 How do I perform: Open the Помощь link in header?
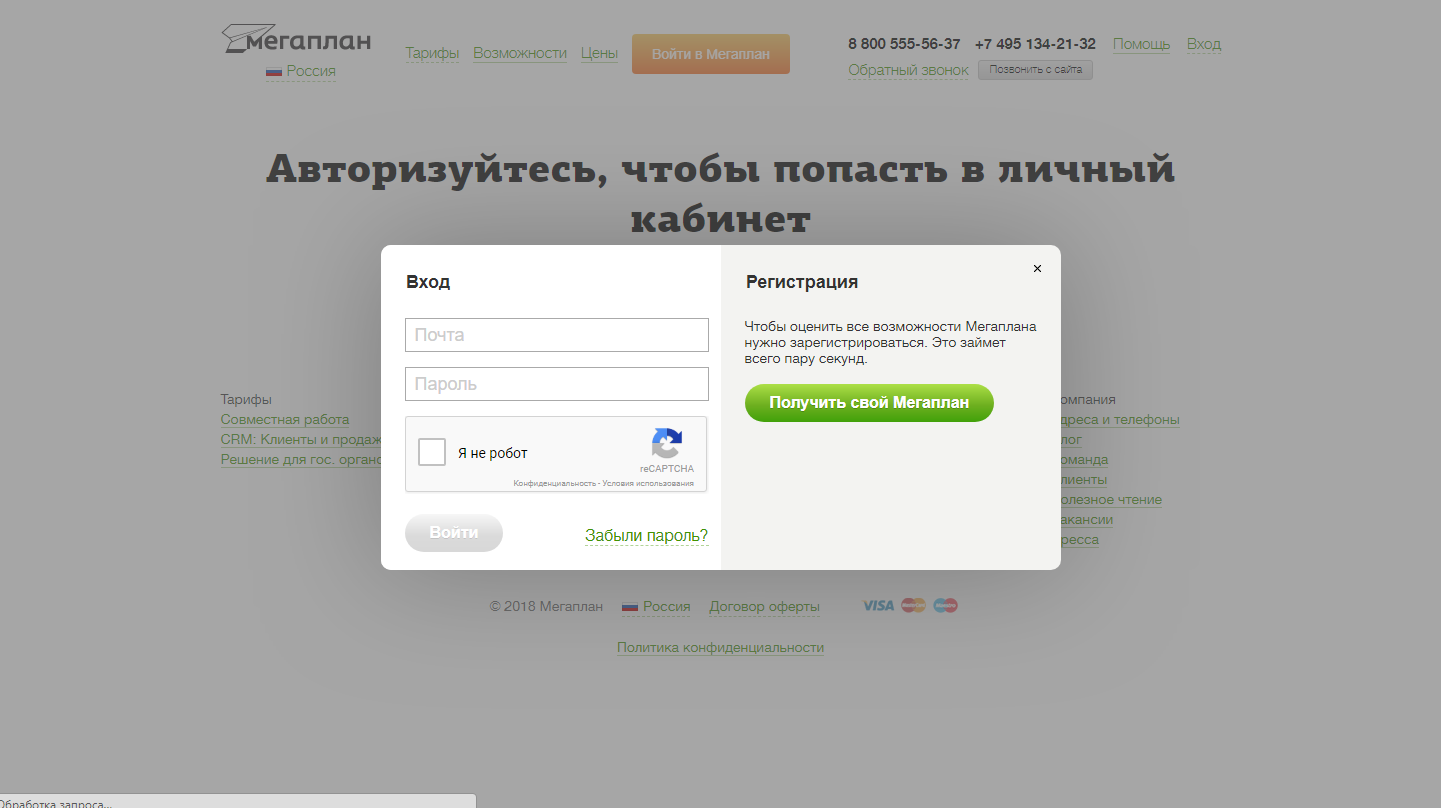pyautogui.click(x=1141, y=44)
